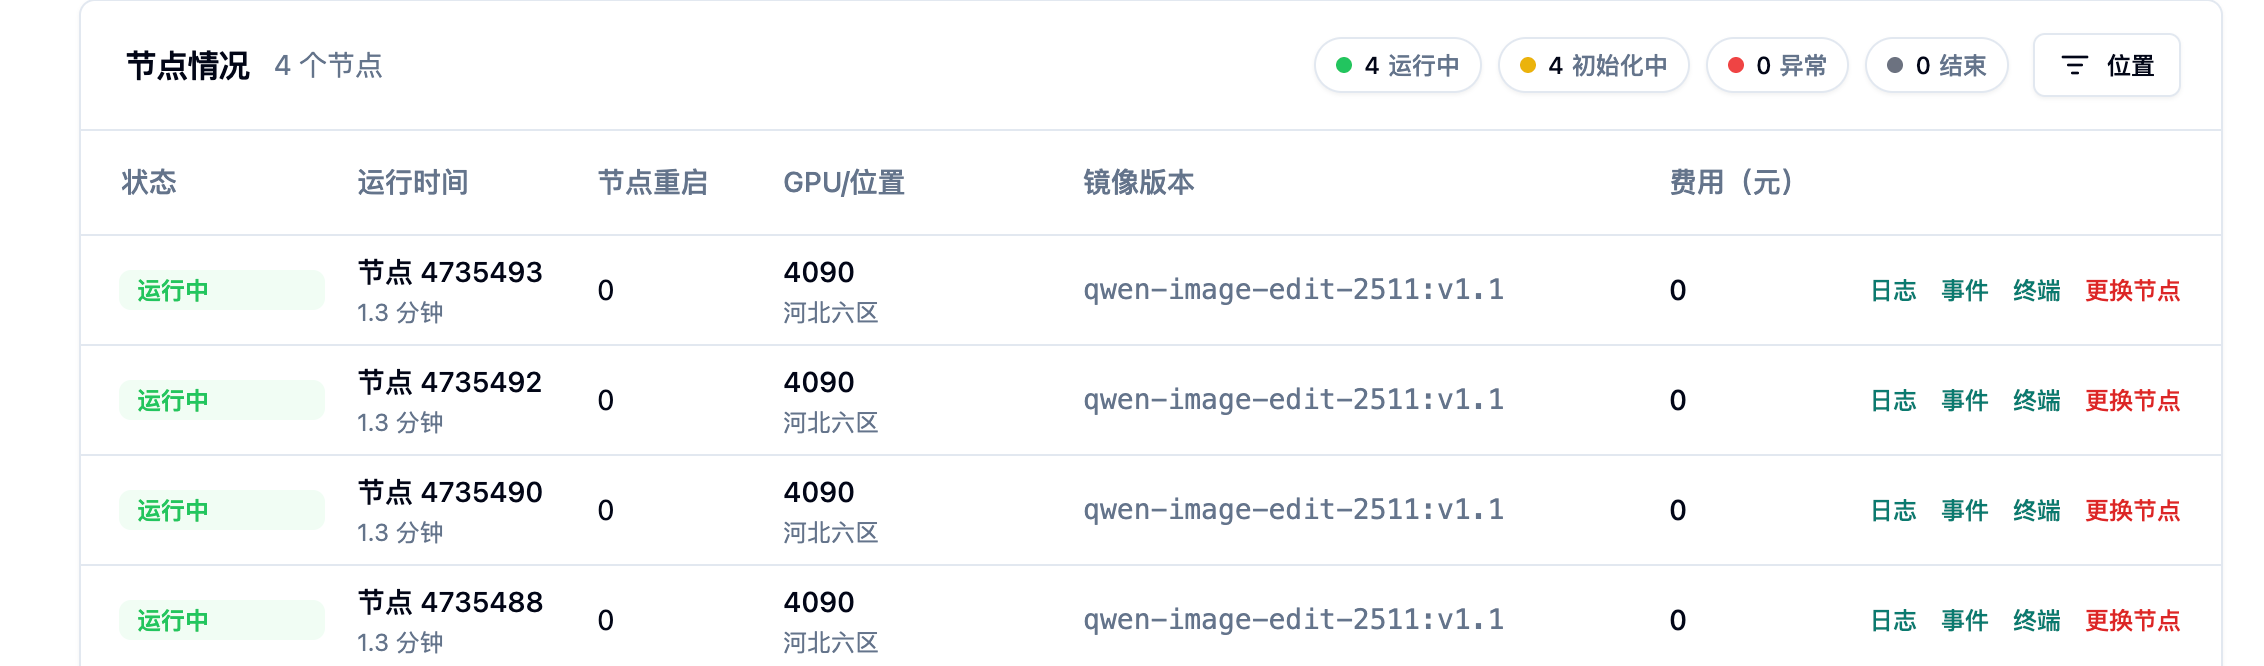Toggle the 4 运行中 status filter
The image size is (2264, 666).
click(x=1397, y=66)
